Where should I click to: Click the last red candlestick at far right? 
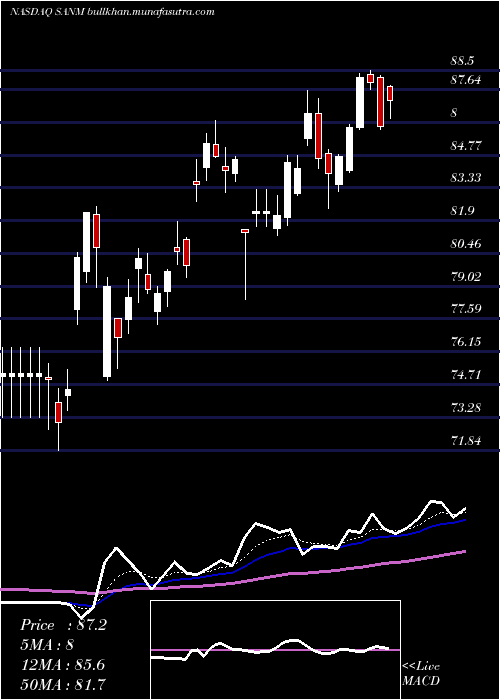[390, 93]
